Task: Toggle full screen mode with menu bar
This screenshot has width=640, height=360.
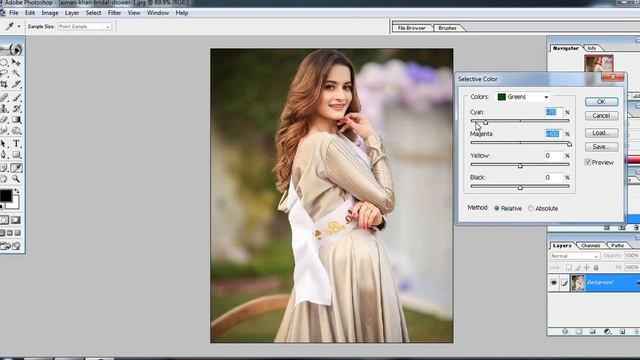Action: (x=10, y=233)
